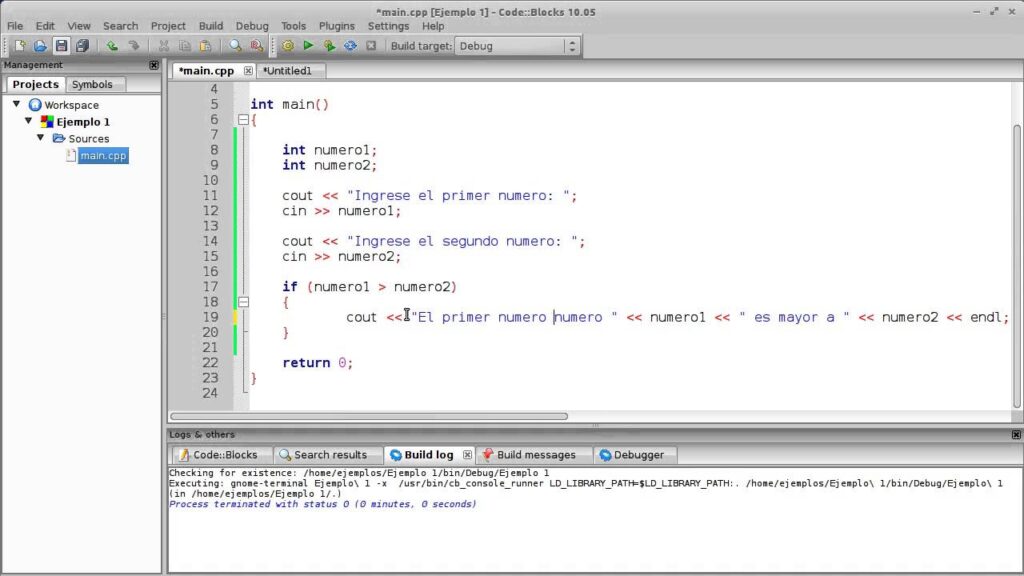Collapse the Sources folder in the project tree
The width and height of the screenshot is (1024, 576).
[x=41, y=138]
